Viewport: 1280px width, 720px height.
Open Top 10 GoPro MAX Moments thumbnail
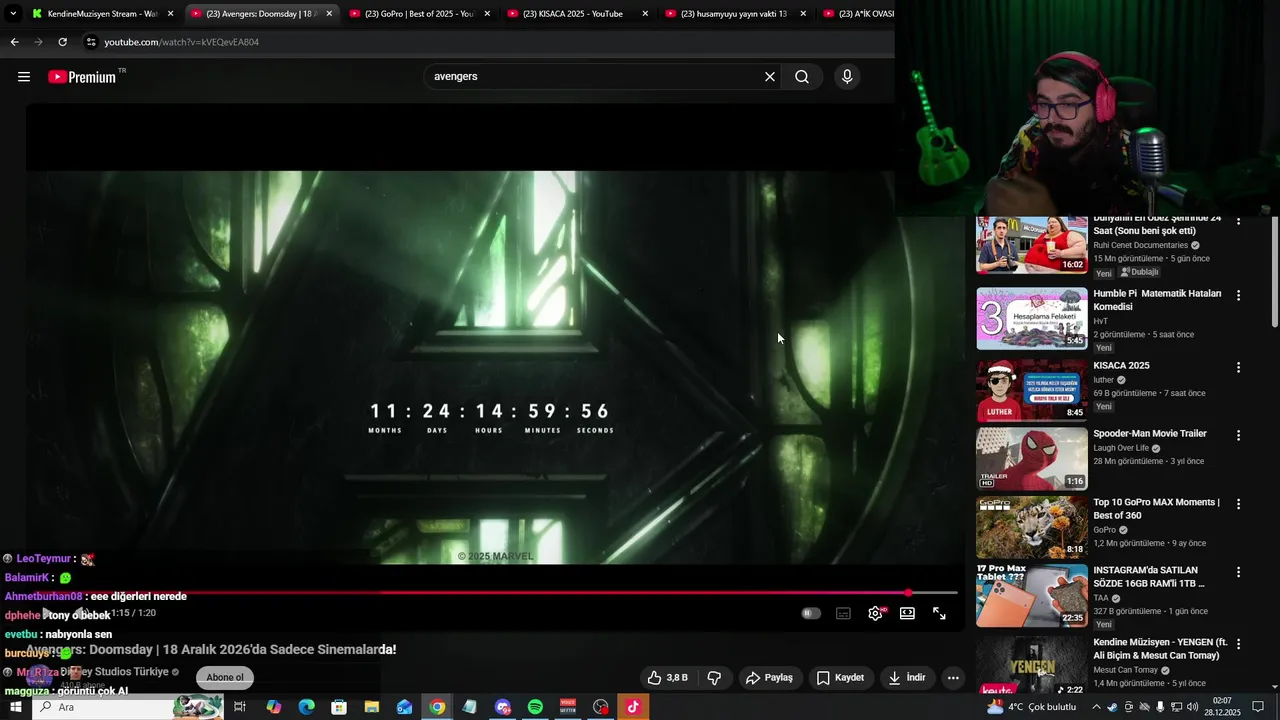[x=1032, y=527]
